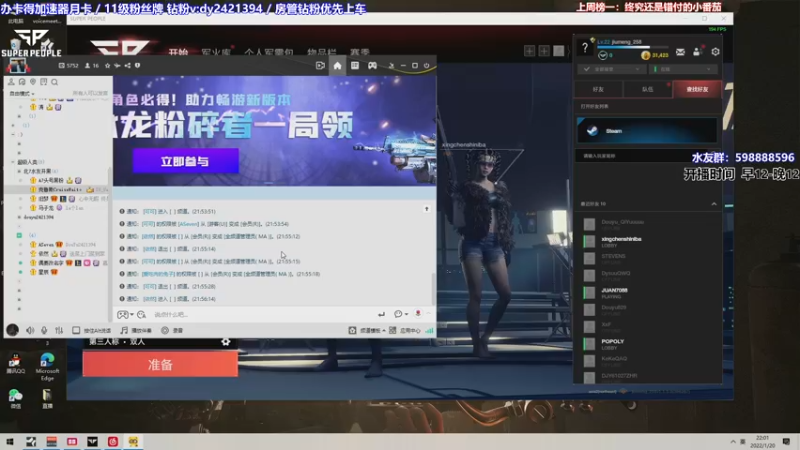Click the scroll-to-top arrow in chat area
The image size is (800, 450).
tap(427, 209)
